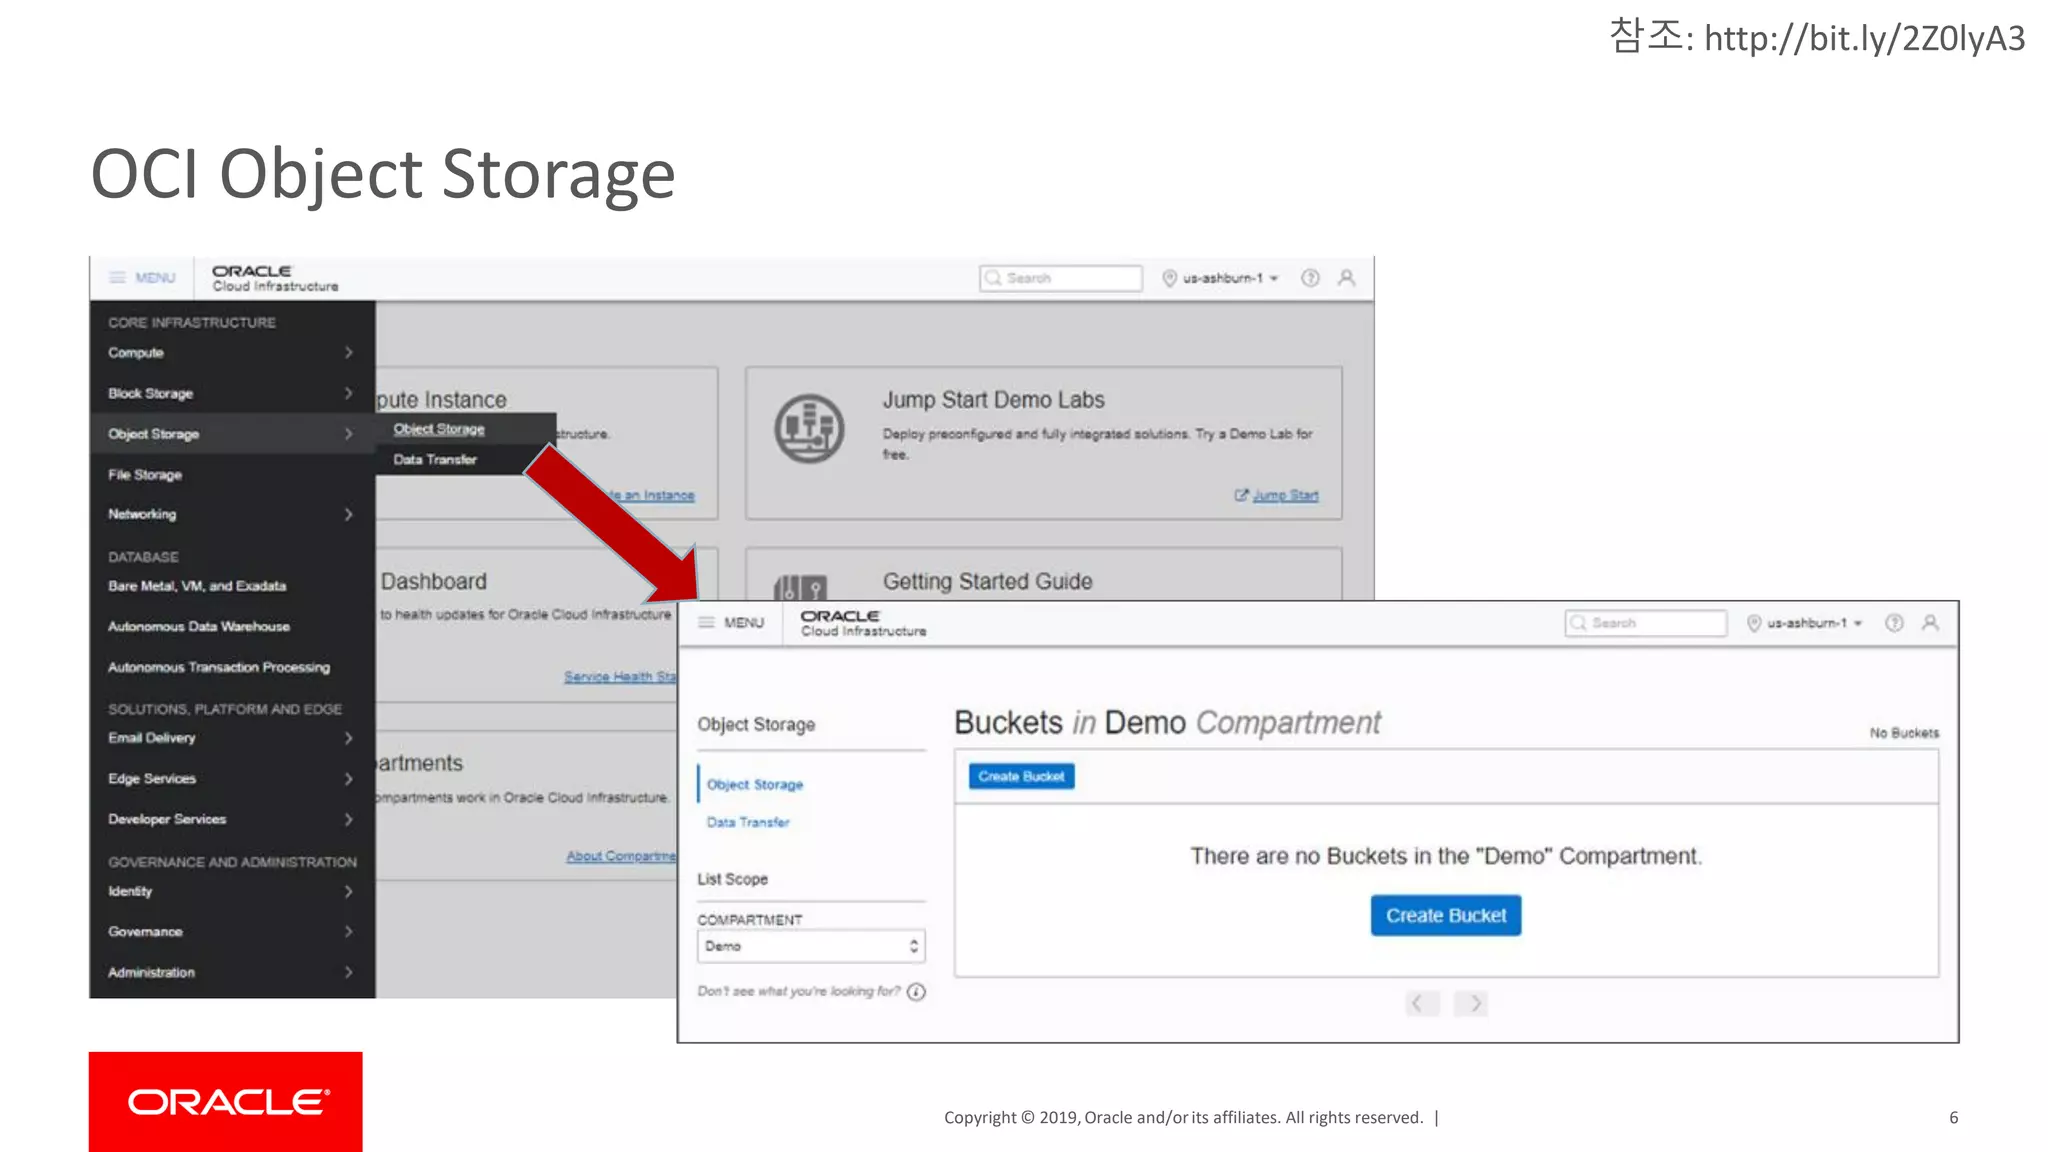Viewport: 2048px width, 1152px height.
Task: Click the Getting Started Guide icon
Action: 801,587
